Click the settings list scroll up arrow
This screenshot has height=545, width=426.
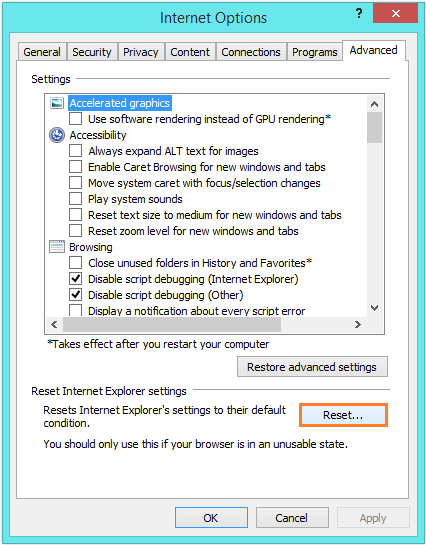coord(374,104)
